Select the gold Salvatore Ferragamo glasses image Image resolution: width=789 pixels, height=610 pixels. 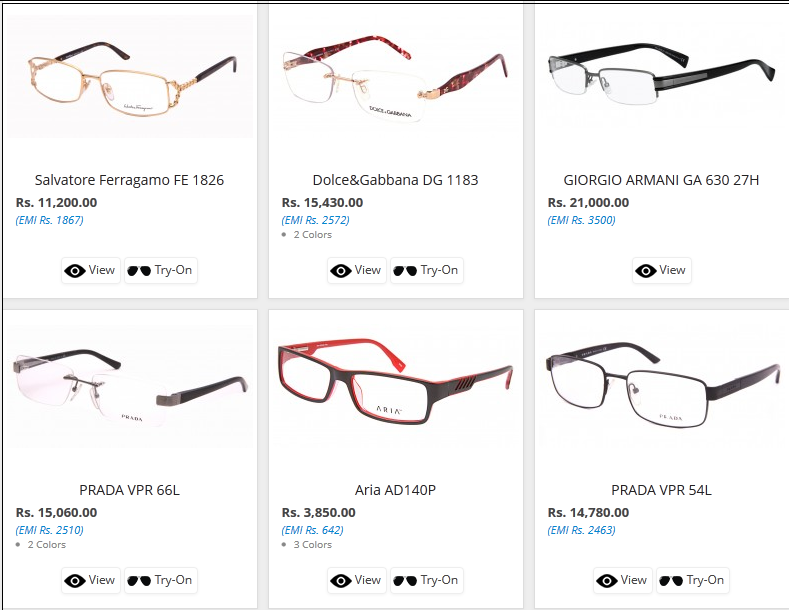[x=130, y=78]
